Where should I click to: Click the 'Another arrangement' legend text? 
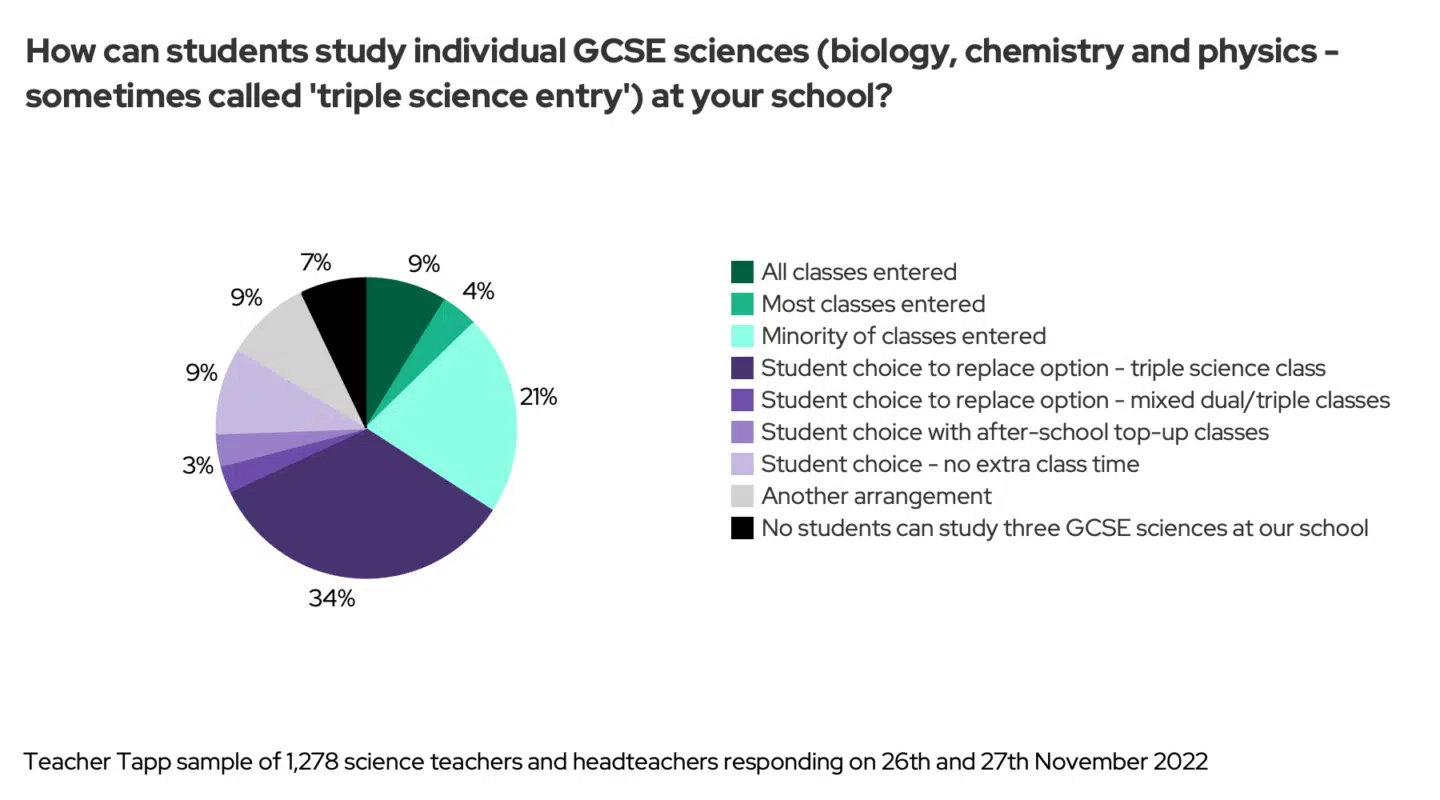tap(876, 496)
